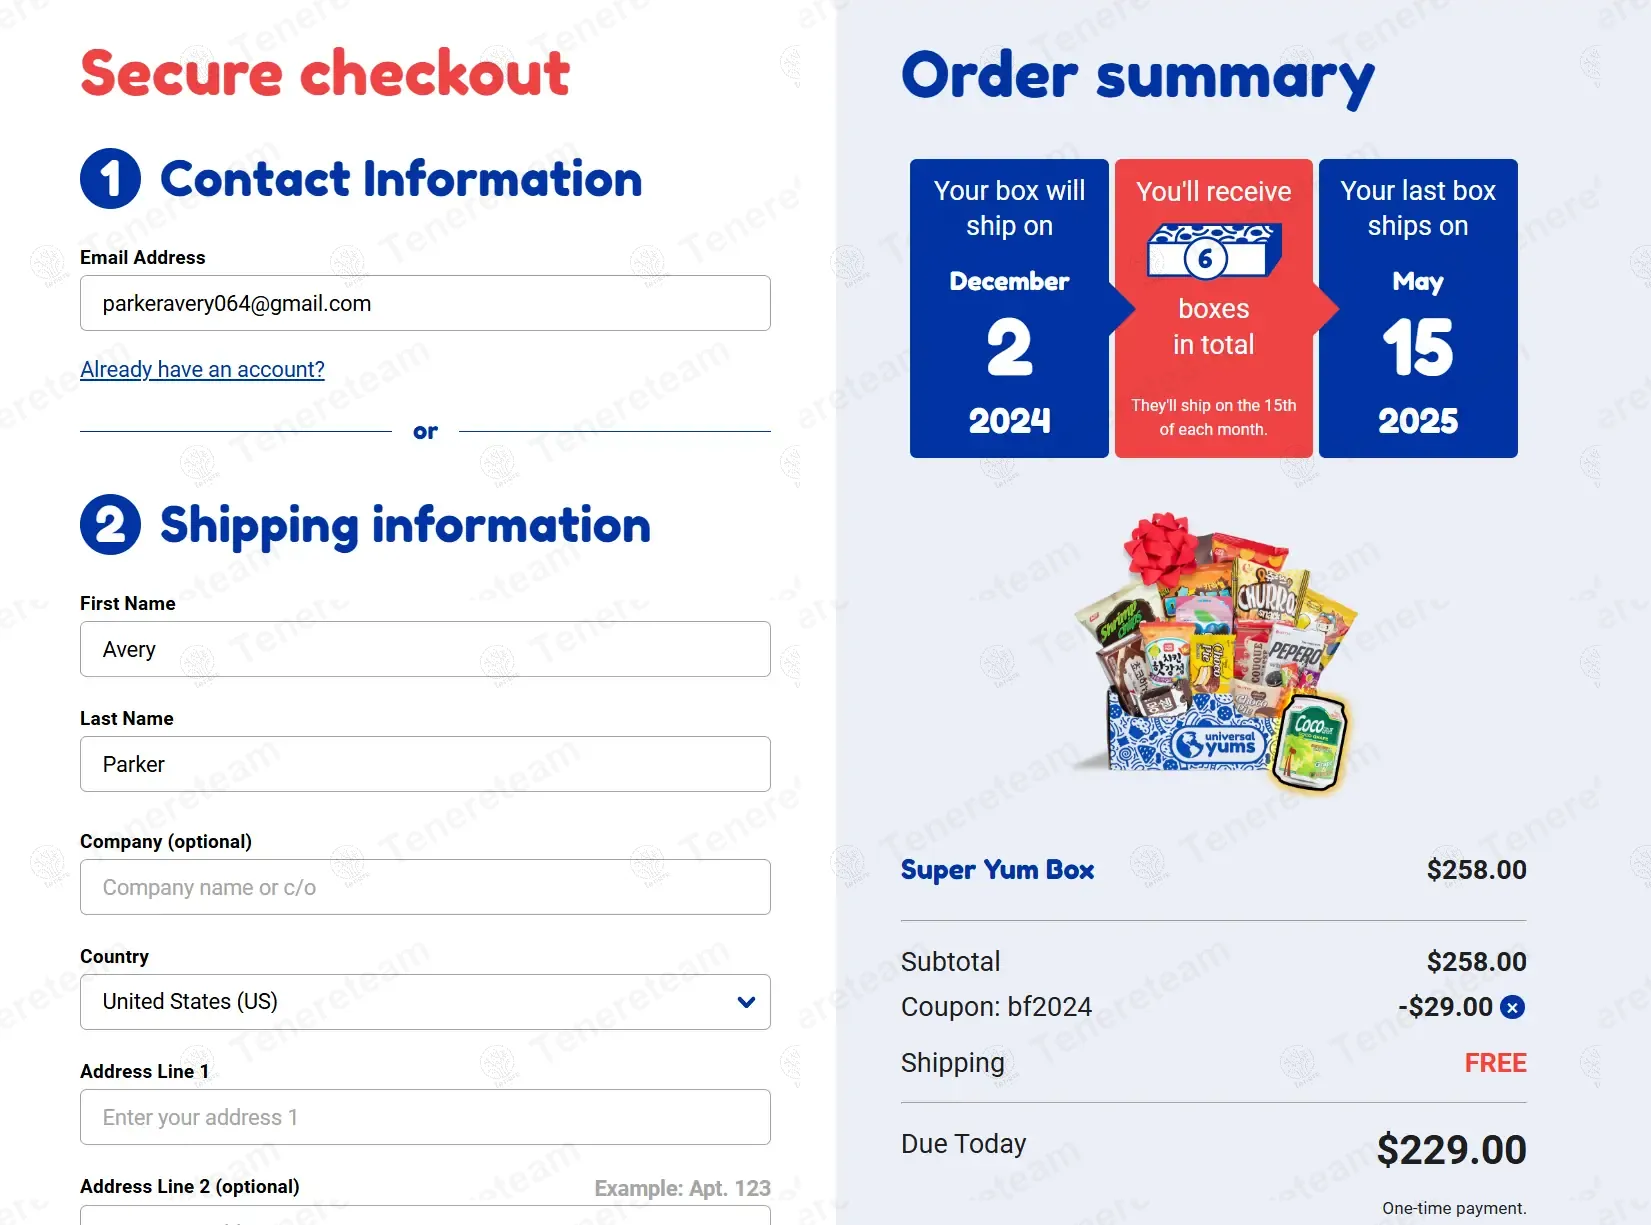Remove the bf2024 coupon
1651x1225 pixels.
(x=1513, y=1008)
